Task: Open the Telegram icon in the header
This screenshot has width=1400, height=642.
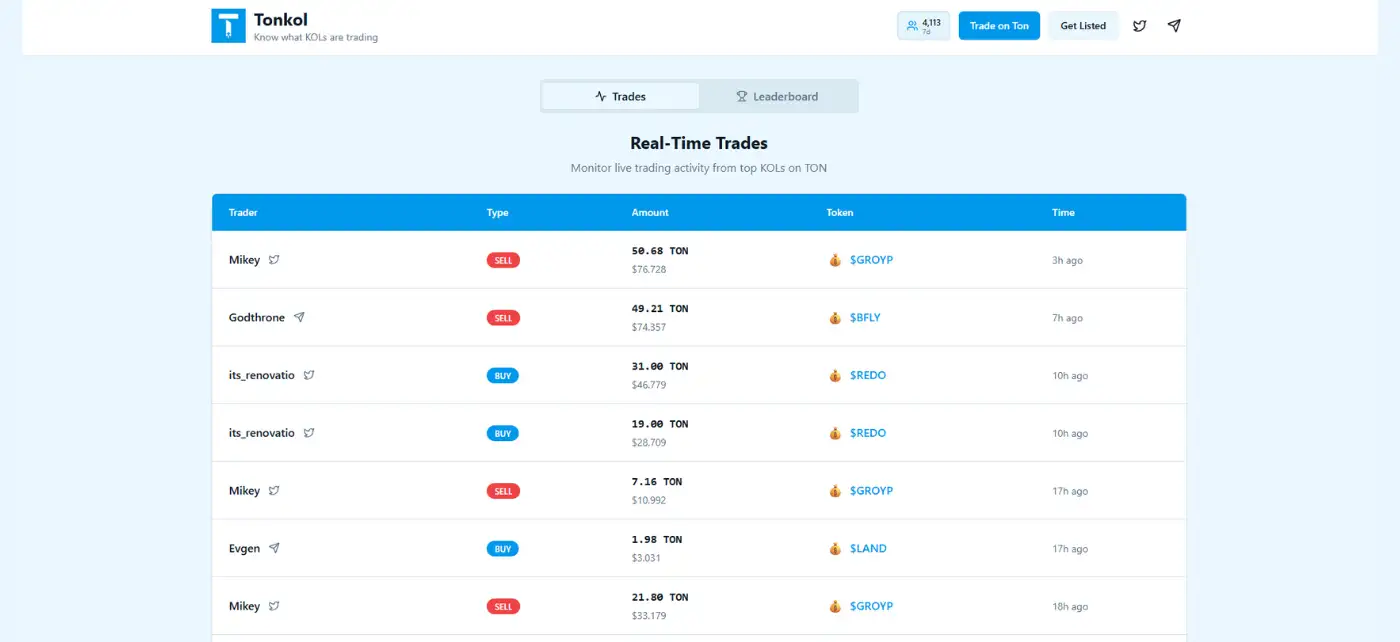Action: pos(1174,26)
